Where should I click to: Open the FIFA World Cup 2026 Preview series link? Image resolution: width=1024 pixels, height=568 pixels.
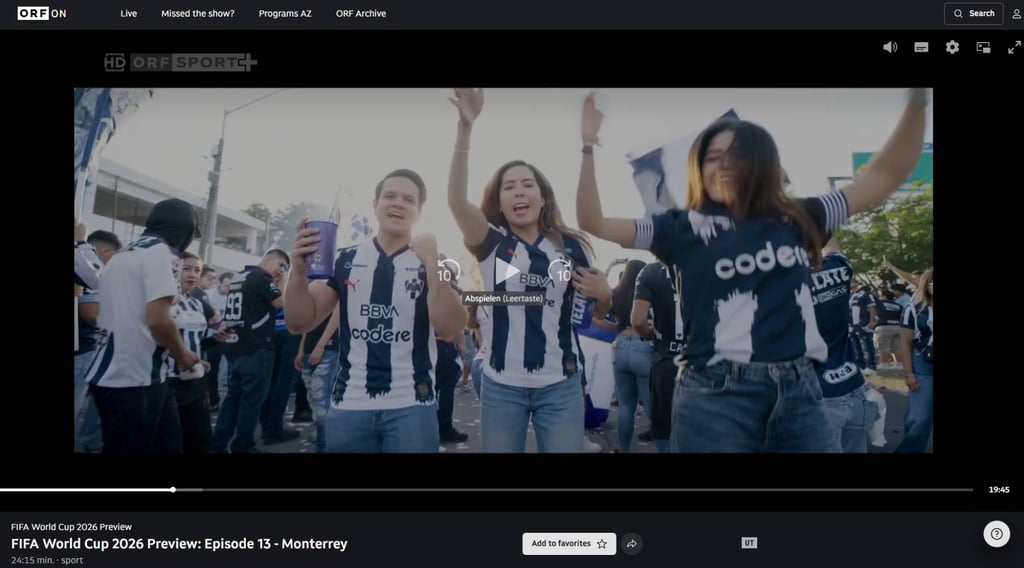coord(71,527)
